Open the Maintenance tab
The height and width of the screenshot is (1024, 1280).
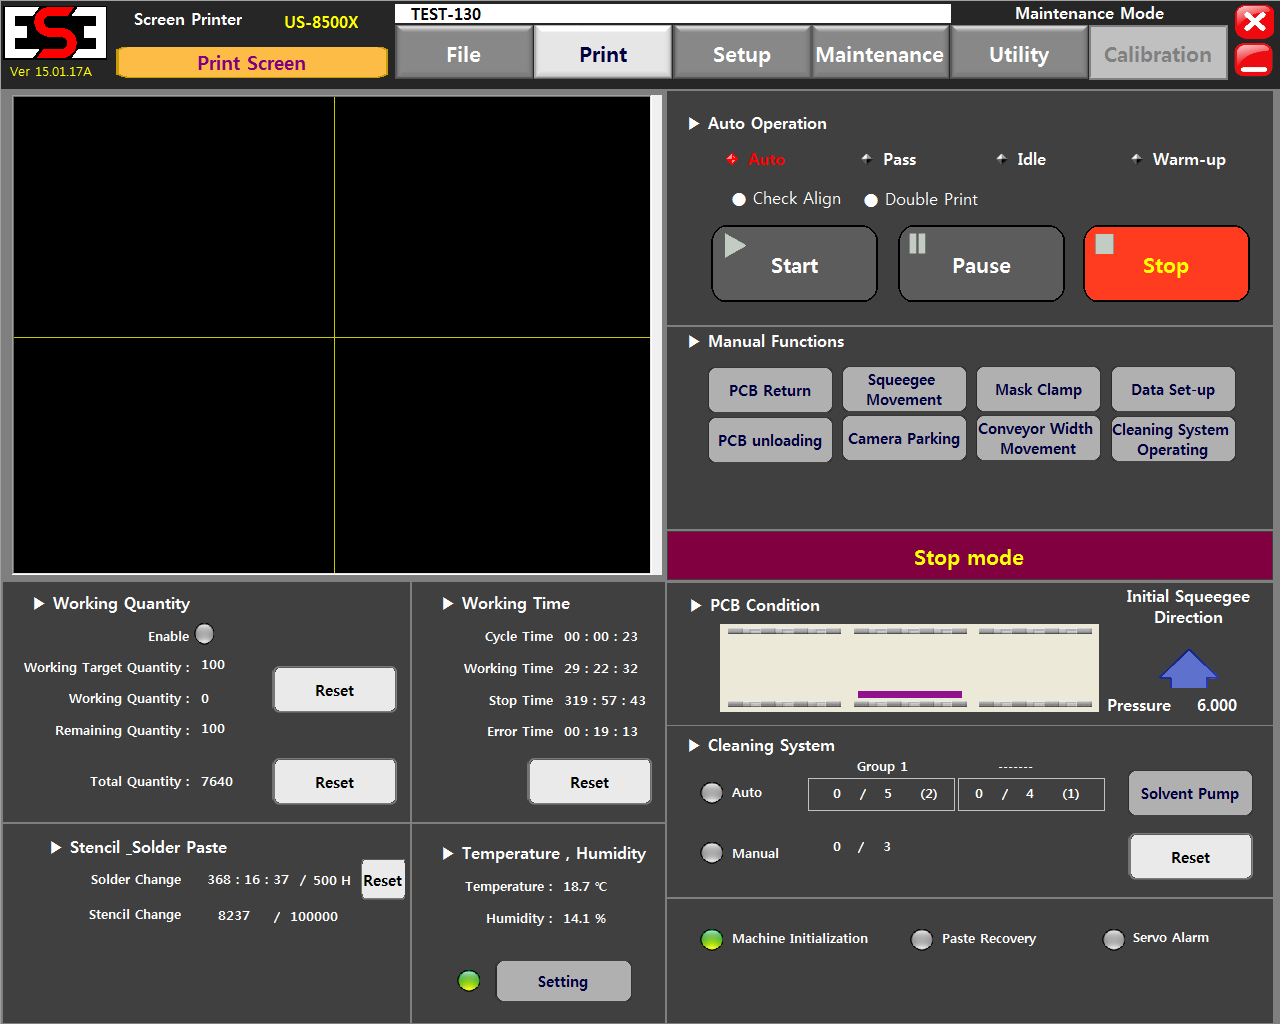coord(879,54)
